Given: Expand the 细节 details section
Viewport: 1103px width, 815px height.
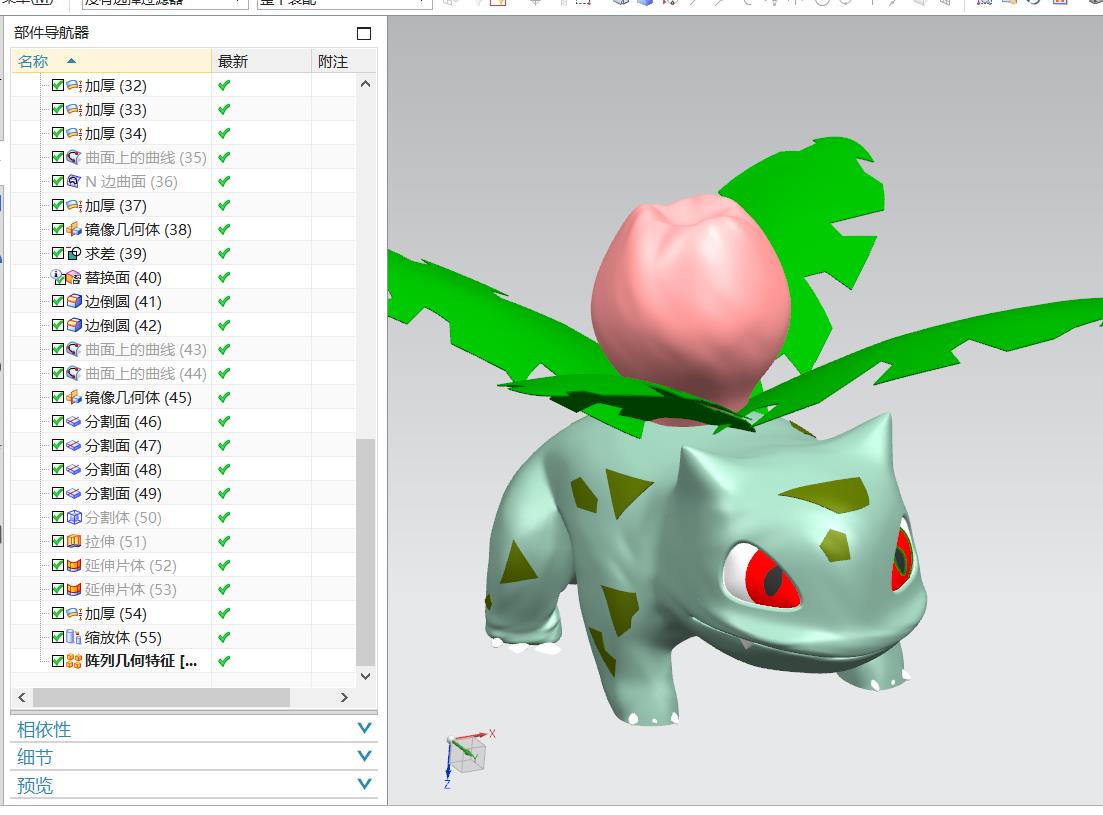Looking at the screenshot, I should click(364, 757).
